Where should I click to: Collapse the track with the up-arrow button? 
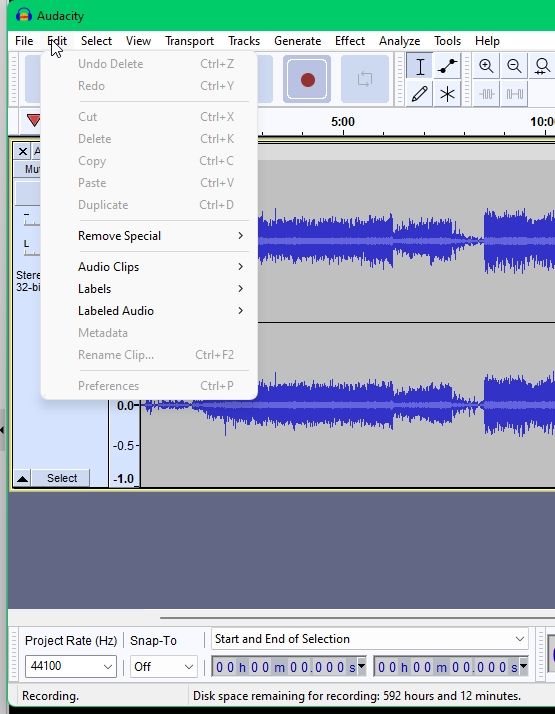pos(22,478)
